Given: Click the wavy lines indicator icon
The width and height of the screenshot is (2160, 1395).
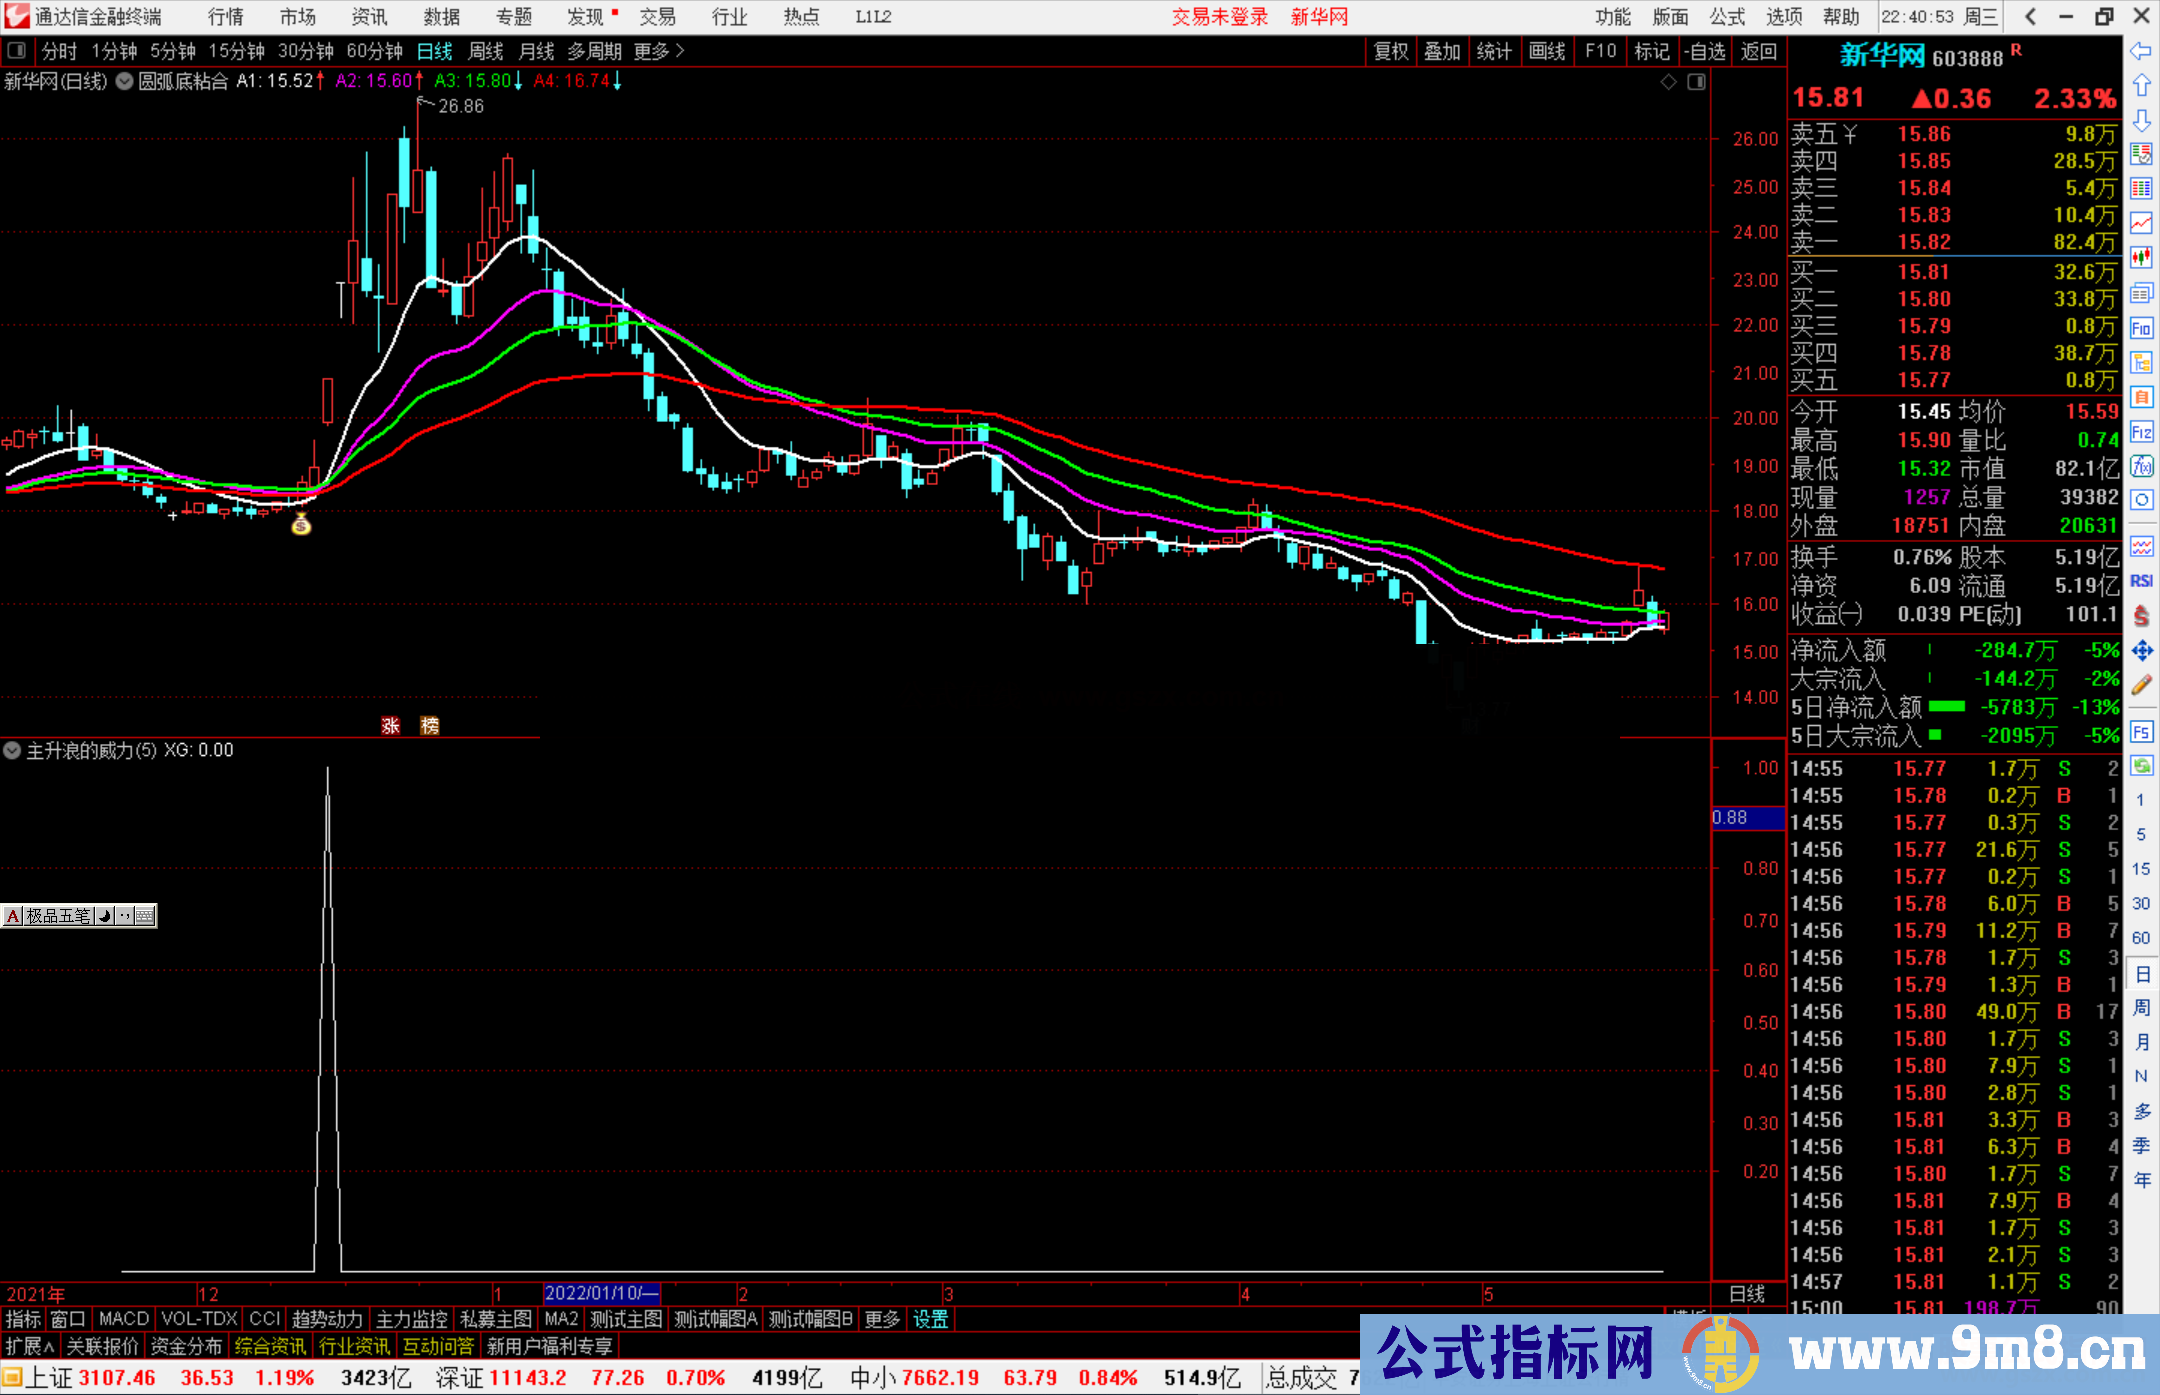Looking at the screenshot, I should 2141,547.
